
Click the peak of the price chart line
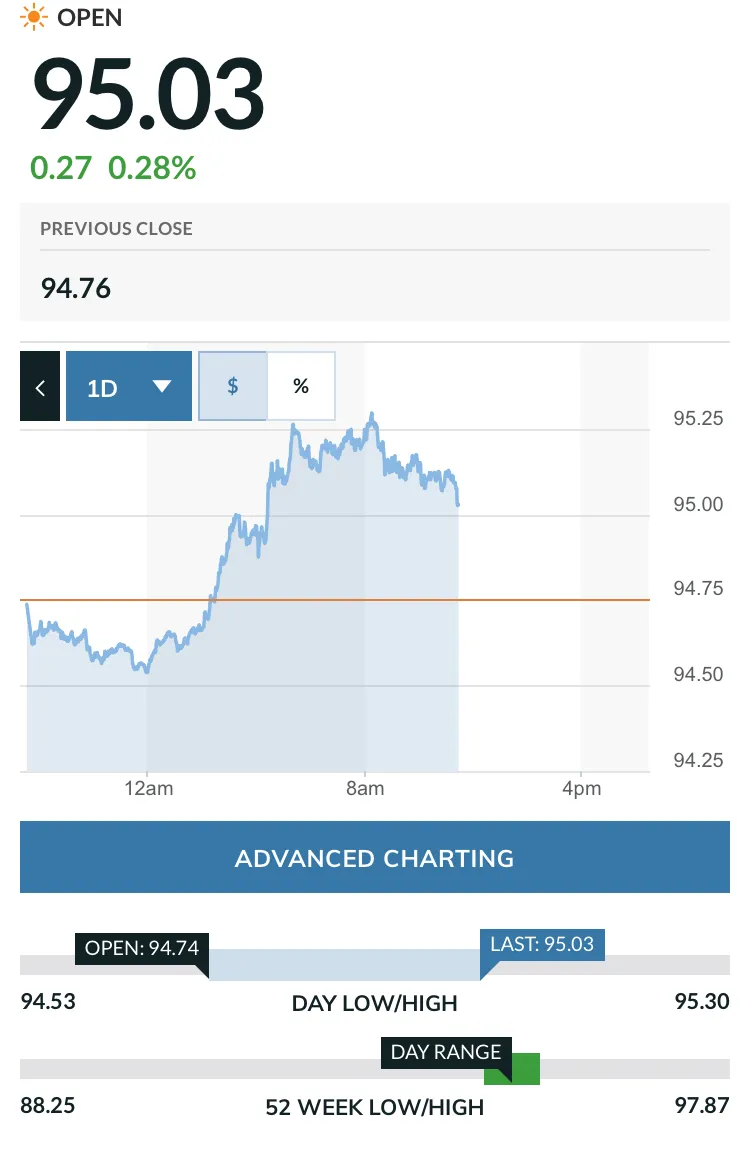[372, 416]
